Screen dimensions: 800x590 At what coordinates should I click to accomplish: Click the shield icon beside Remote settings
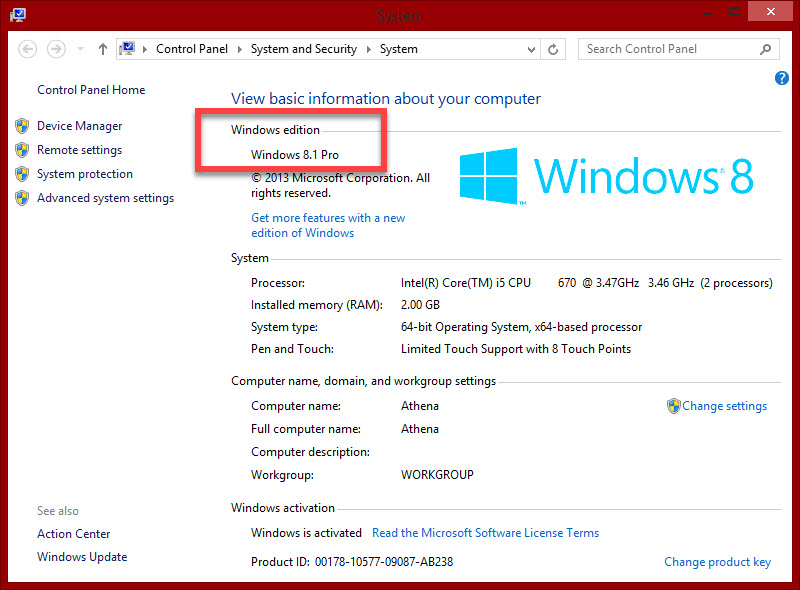(x=22, y=150)
